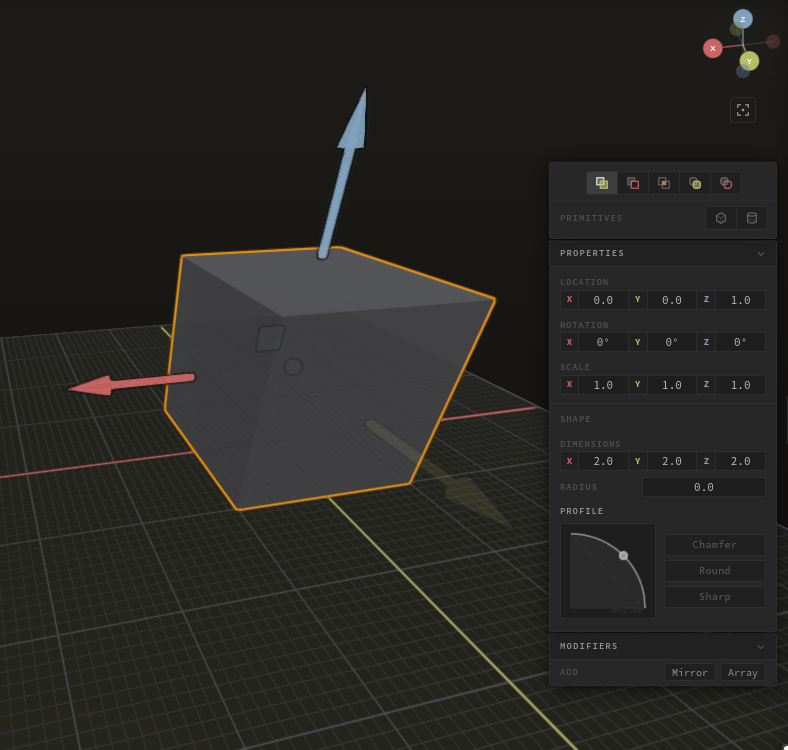Click the Chamfer profile button

(715, 544)
